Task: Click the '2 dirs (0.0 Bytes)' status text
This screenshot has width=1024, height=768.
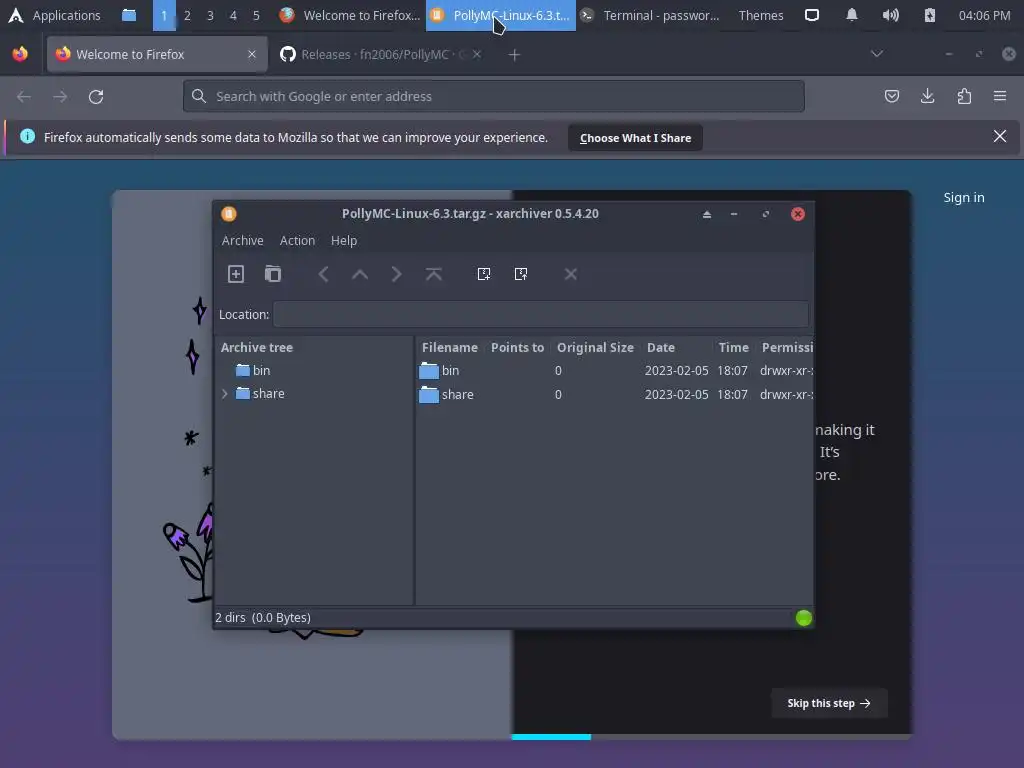Action: pyautogui.click(x=263, y=617)
